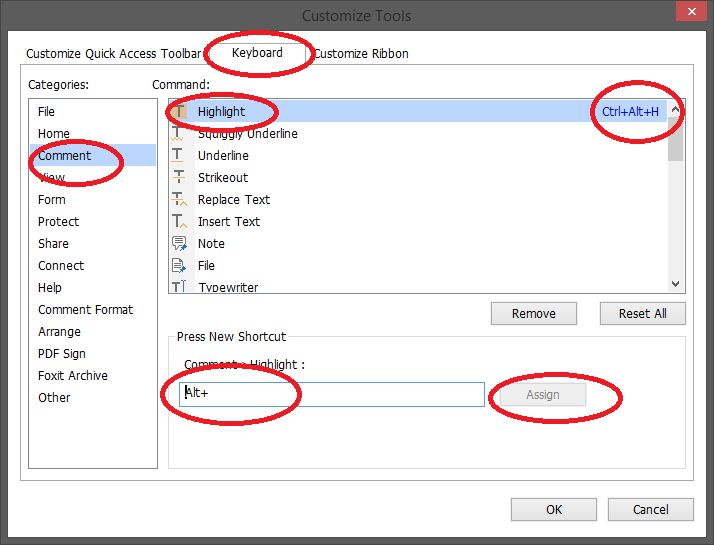Switch to Customize Ribbon tab
714x545 pixels.
pyautogui.click(x=362, y=54)
